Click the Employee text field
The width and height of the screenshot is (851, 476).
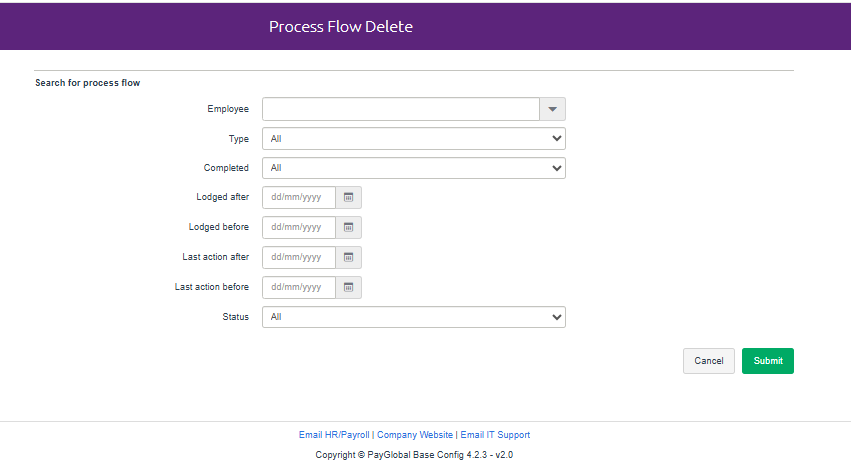[400, 109]
